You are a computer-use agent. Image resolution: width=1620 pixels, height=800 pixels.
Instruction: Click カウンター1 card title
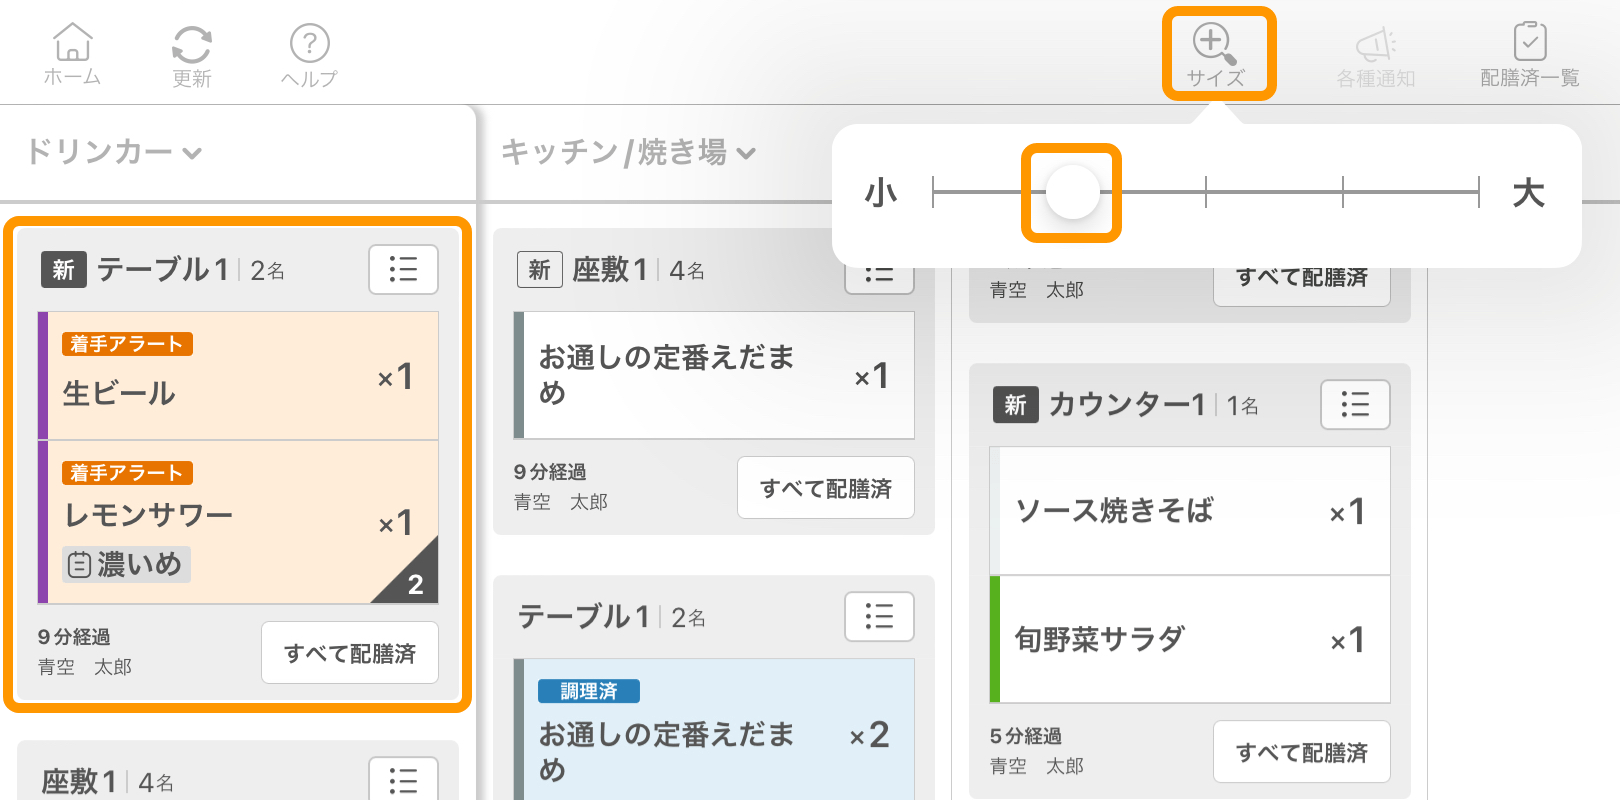[x=1127, y=404]
